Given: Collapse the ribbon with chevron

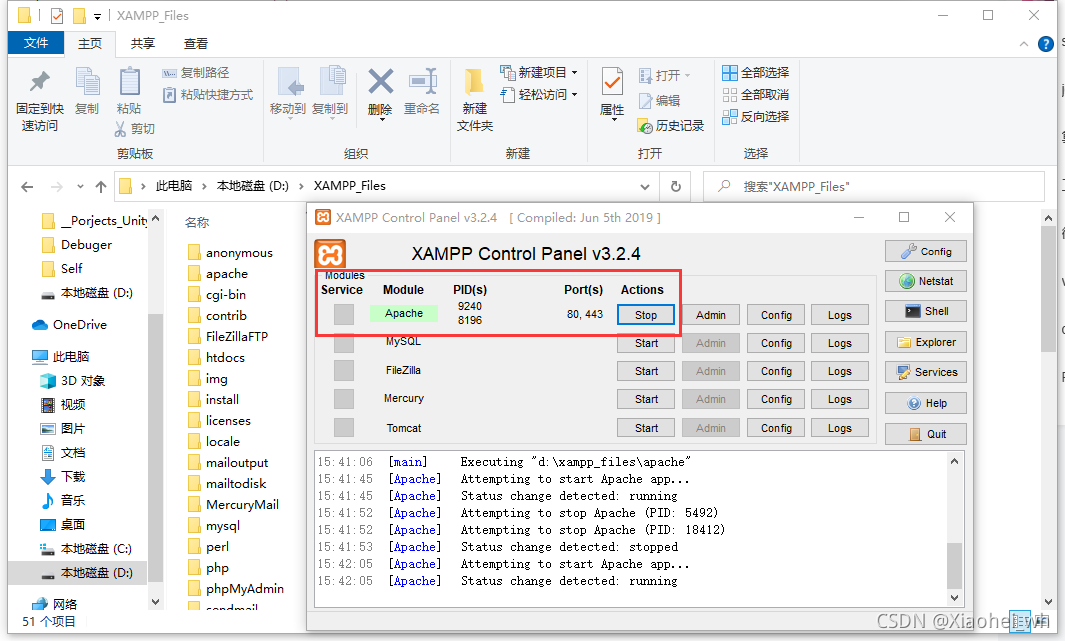Looking at the screenshot, I should point(1024,44).
